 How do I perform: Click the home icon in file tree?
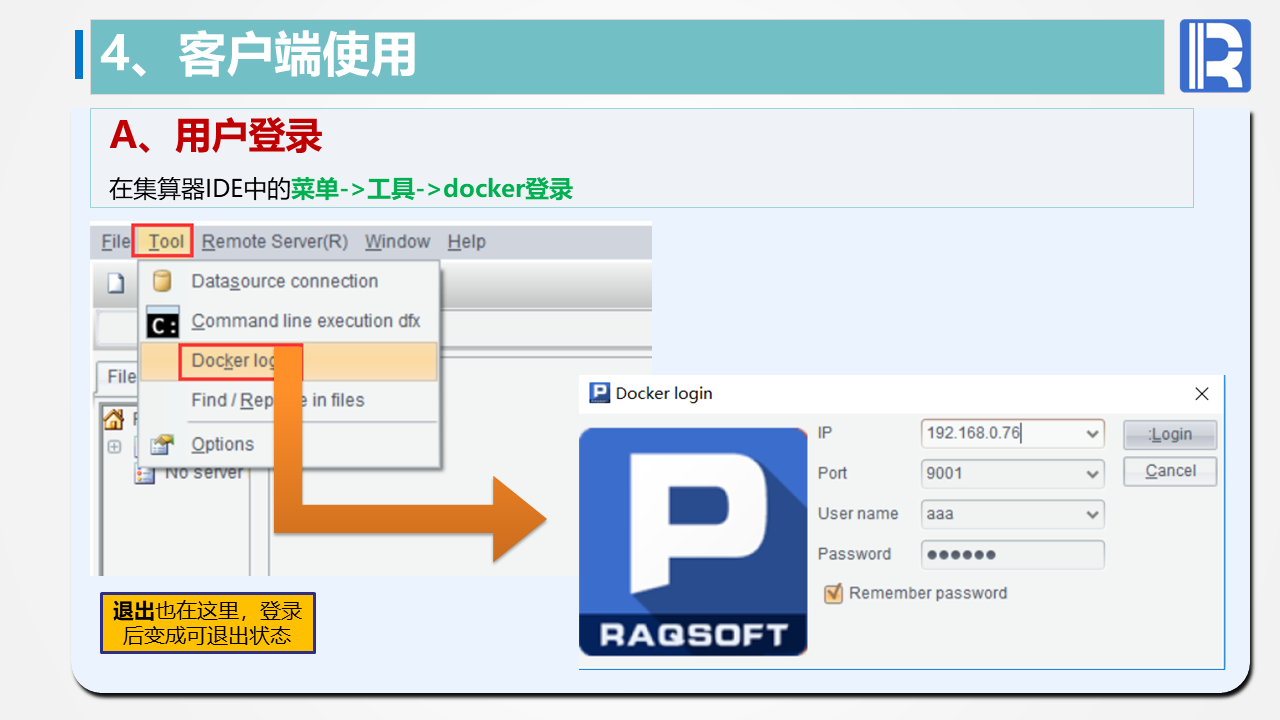tap(114, 420)
